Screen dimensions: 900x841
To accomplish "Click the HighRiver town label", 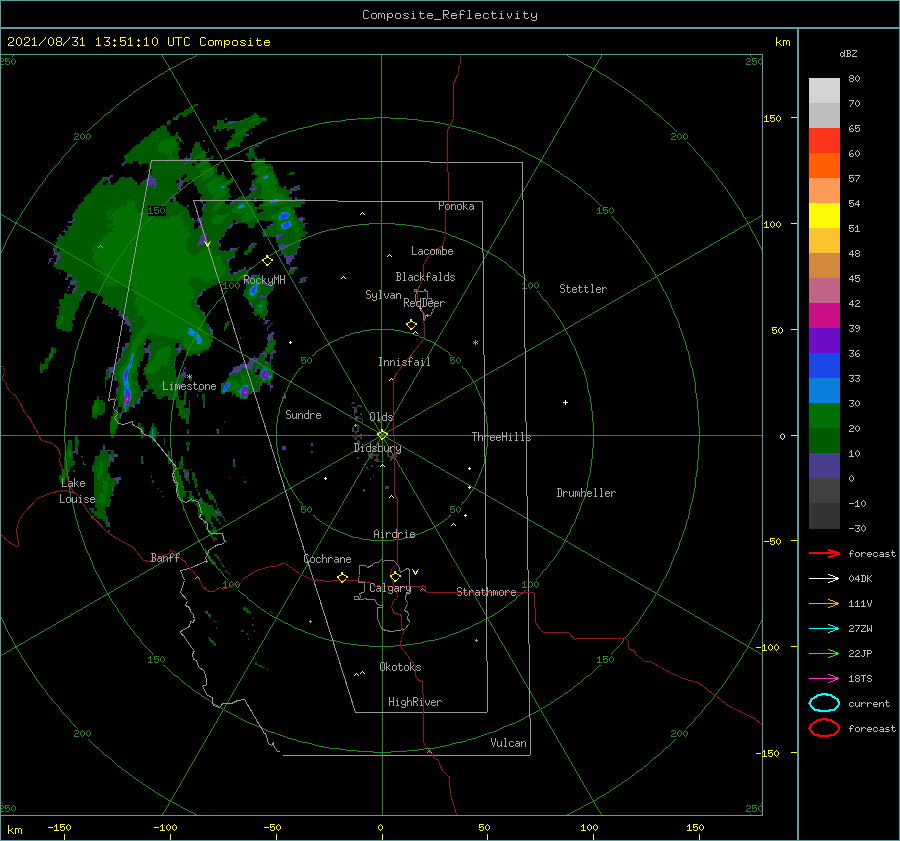I will pos(415,702).
